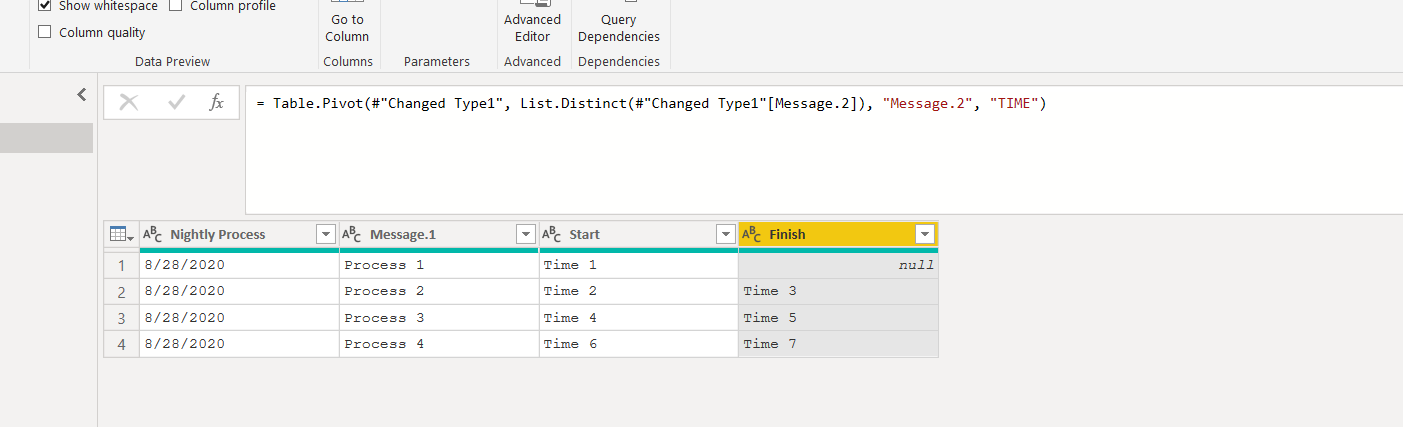This screenshot has width=1403, height=427.
Task: Click the 8/28/2020 cell in row 3
Action: [239, 318]
